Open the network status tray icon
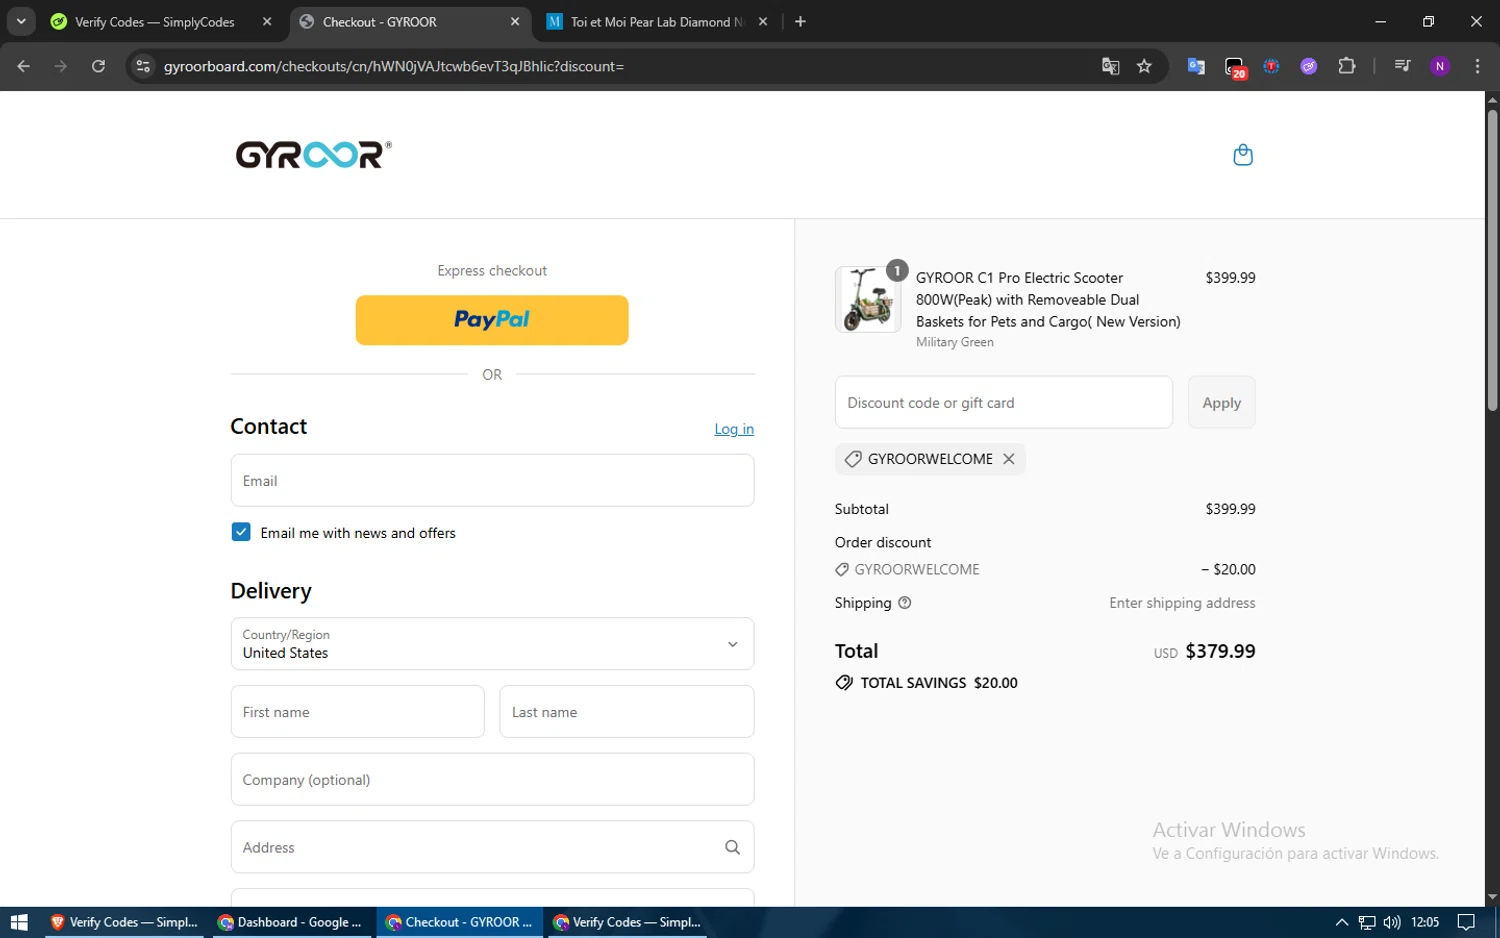1500x938 pixels. pyautogui.click(x=1367, y=922)
